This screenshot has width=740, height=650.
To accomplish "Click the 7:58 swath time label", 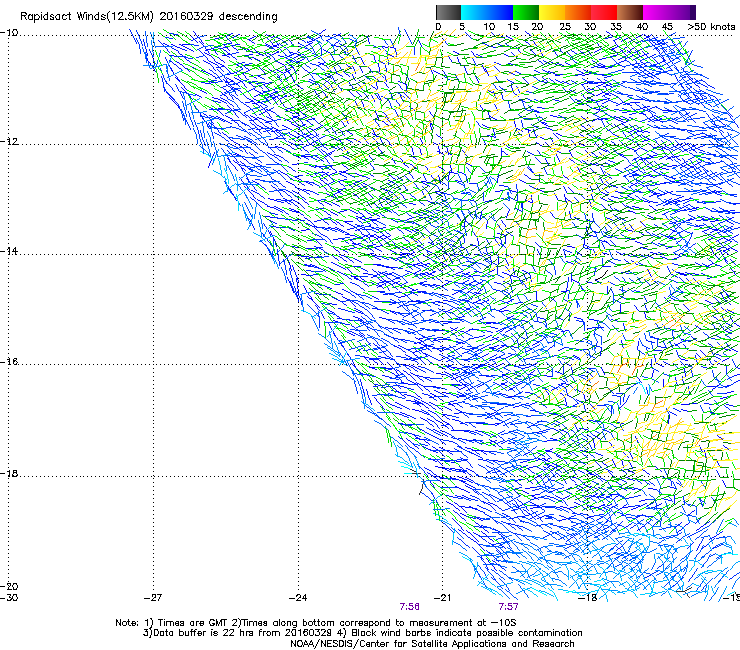I will 409,607.
